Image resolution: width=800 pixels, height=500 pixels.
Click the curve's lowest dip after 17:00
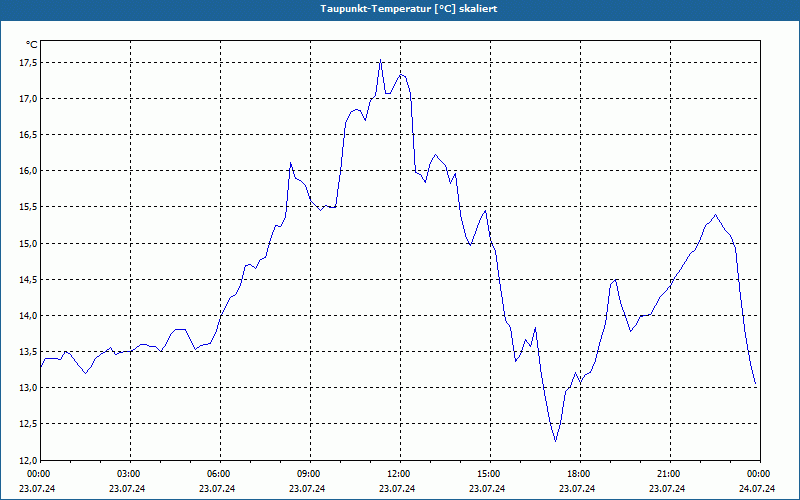click(555, 441)
